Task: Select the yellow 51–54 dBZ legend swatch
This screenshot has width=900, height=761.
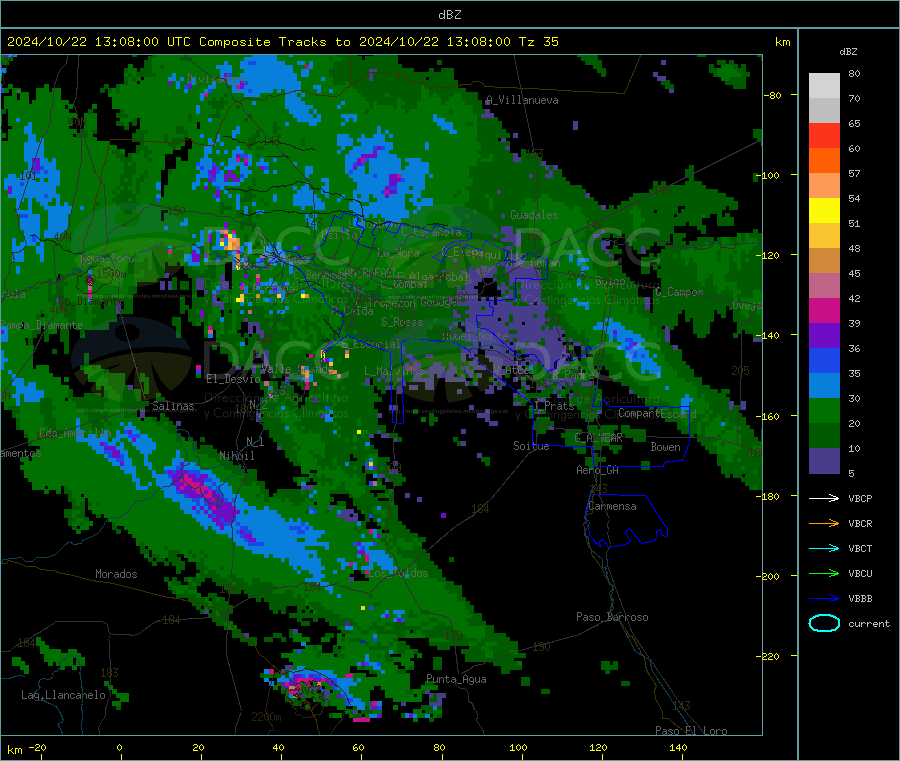Action: 824,211
